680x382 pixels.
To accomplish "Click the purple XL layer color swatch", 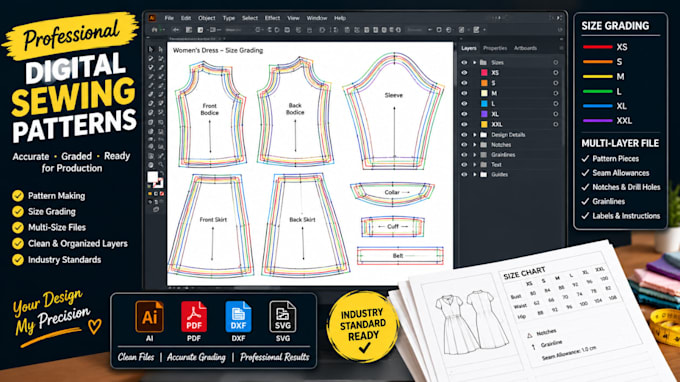I will coord(484,114).
